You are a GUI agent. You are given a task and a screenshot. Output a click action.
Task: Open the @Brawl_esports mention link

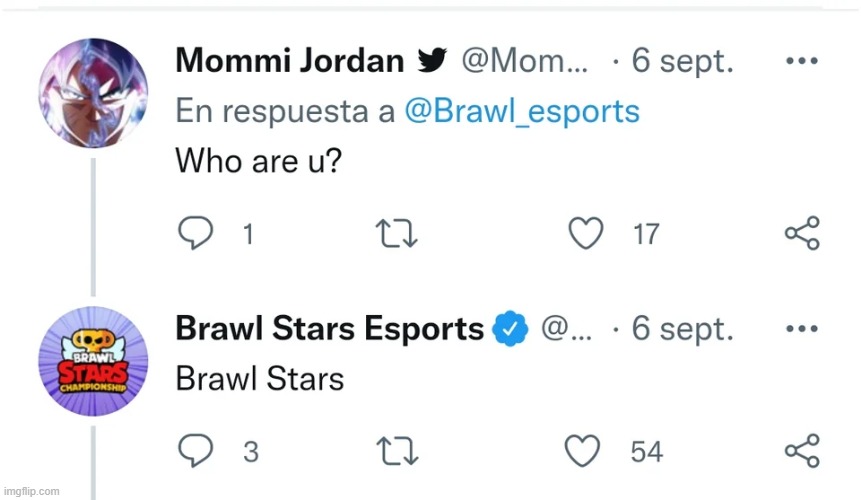tap(522, 111)
